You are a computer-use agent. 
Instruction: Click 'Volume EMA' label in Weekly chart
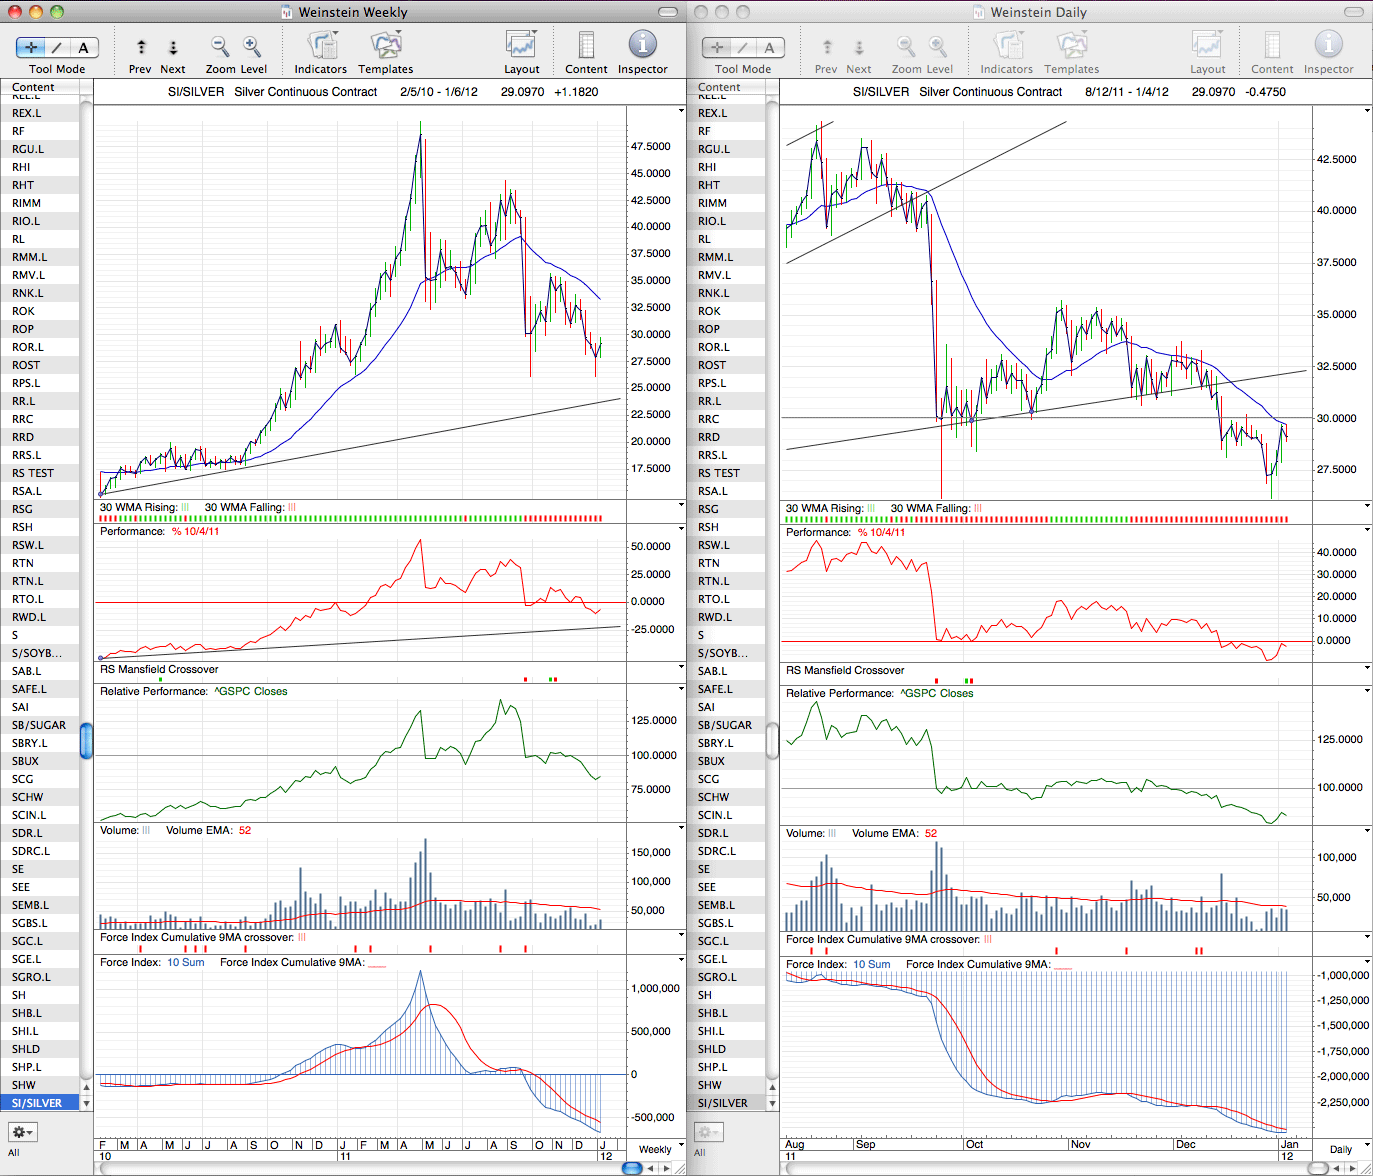click(199, 830)
